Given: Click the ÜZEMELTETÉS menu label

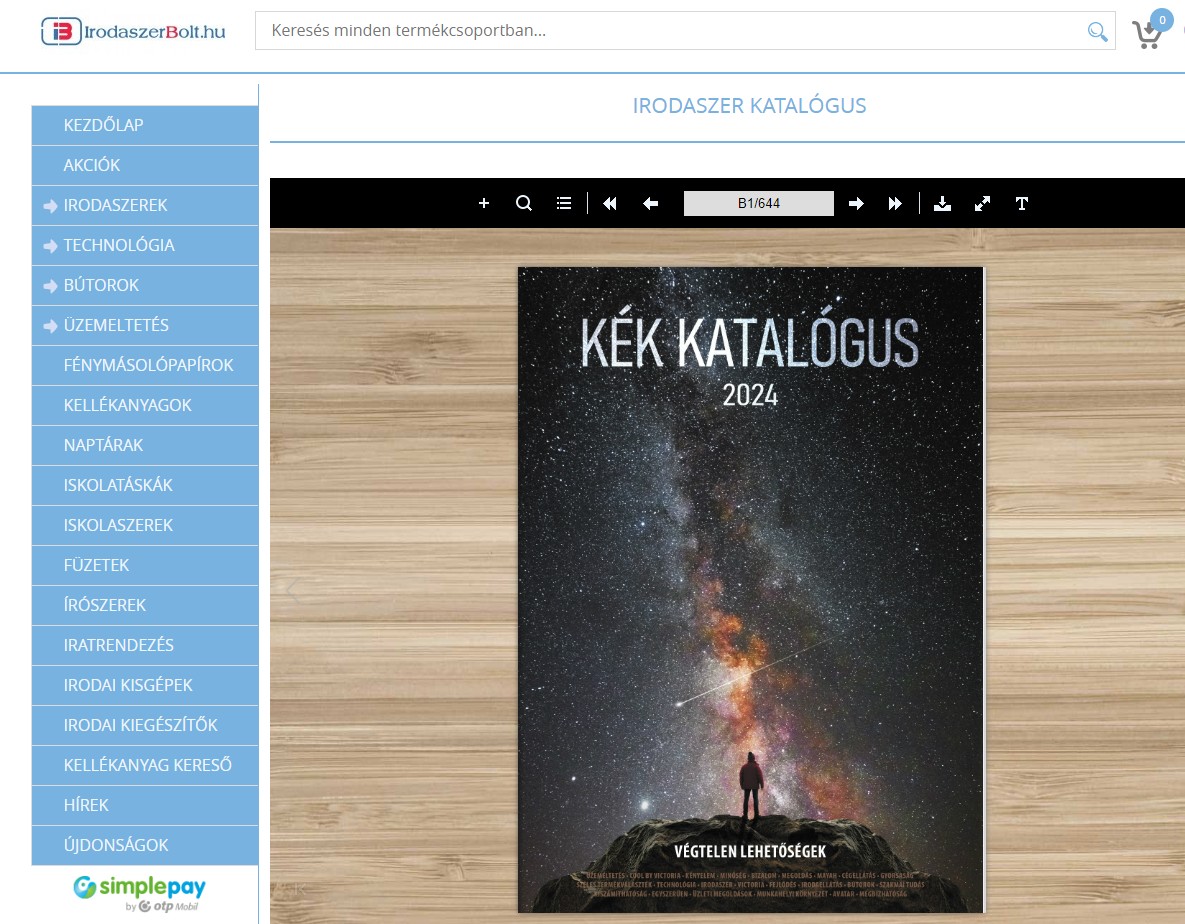Looking at the screenshot, I should click(x=116, y=326).
